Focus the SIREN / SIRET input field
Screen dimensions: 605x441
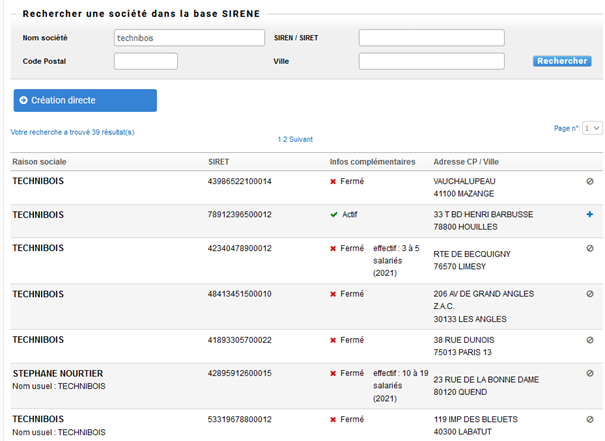(431, 38)
